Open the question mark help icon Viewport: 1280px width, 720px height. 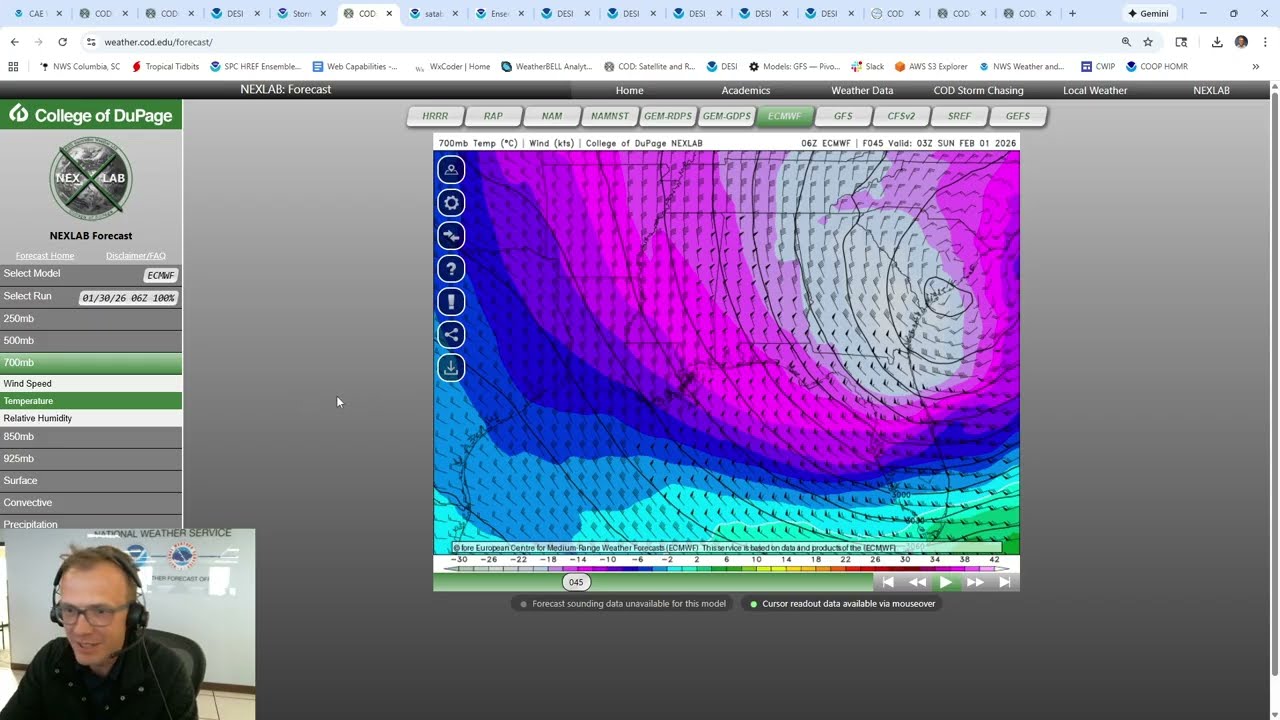[x=451, y=269]
